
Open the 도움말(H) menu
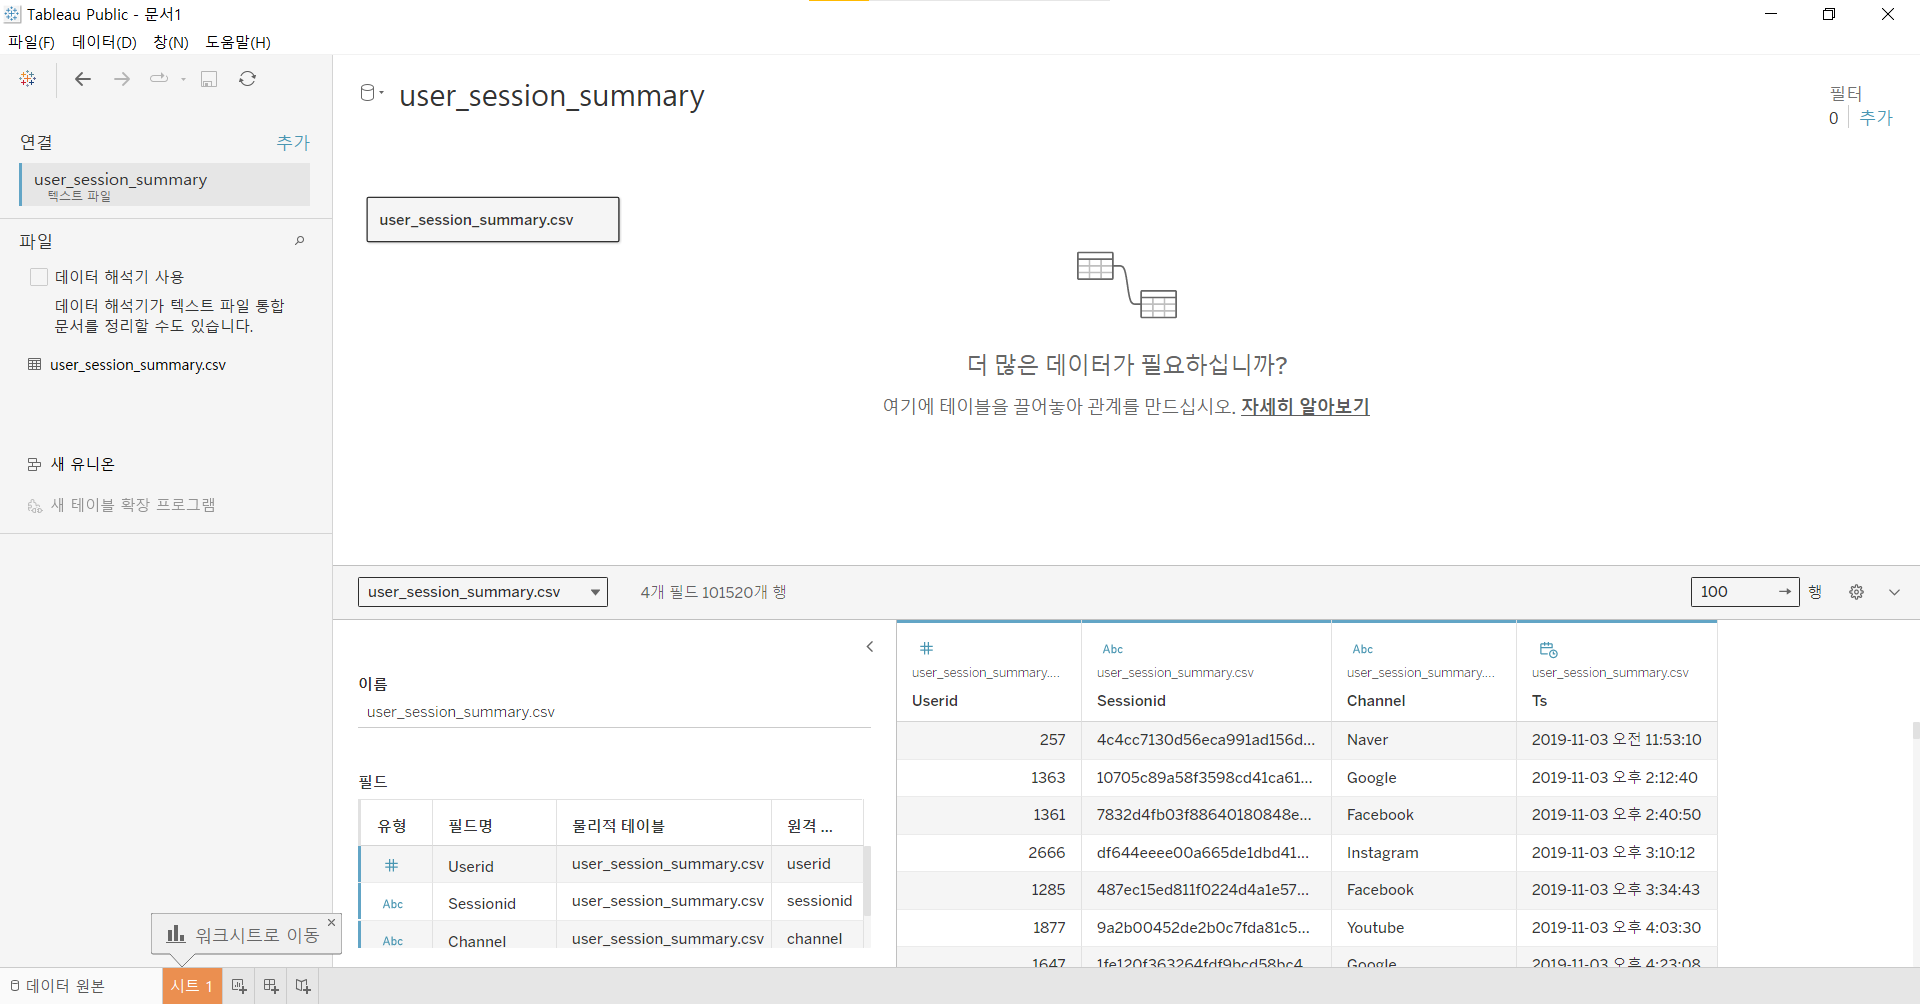238,42
